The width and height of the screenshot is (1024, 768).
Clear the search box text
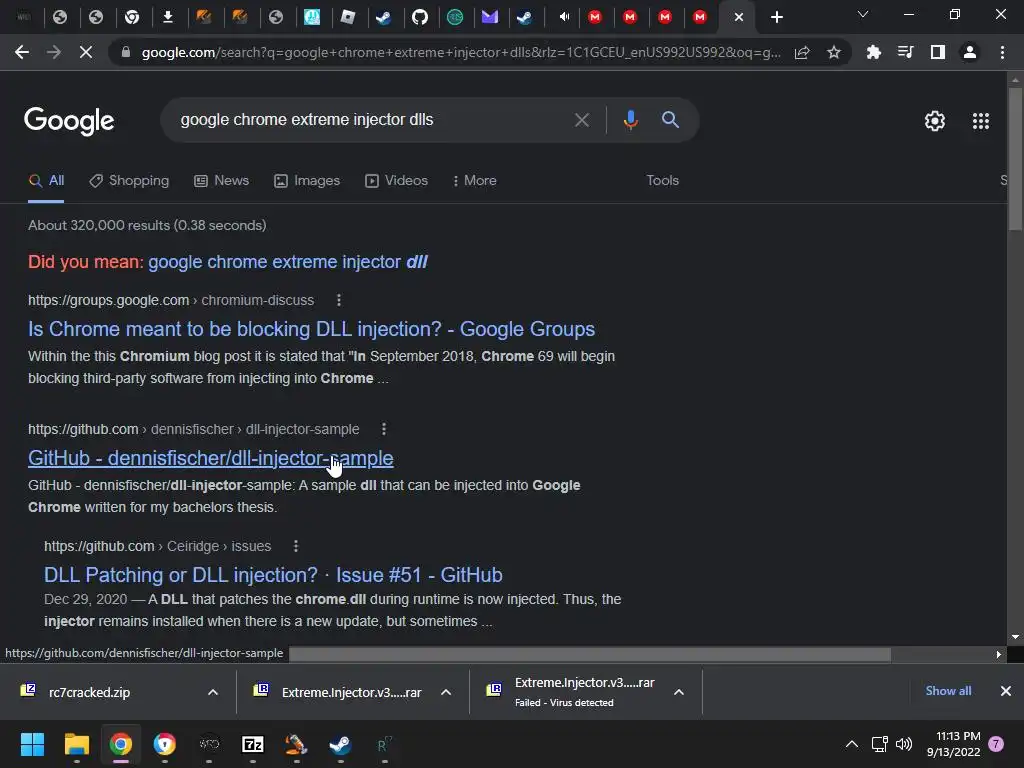pos(581,120)
